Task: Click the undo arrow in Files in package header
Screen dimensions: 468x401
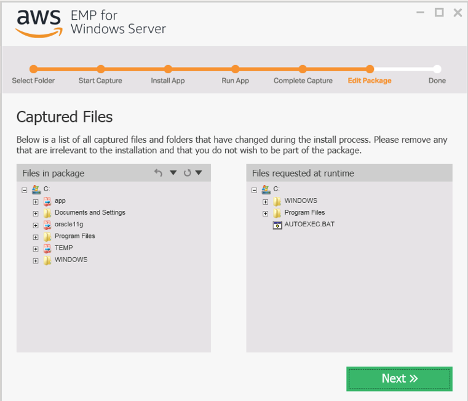Action: point(158,173)
